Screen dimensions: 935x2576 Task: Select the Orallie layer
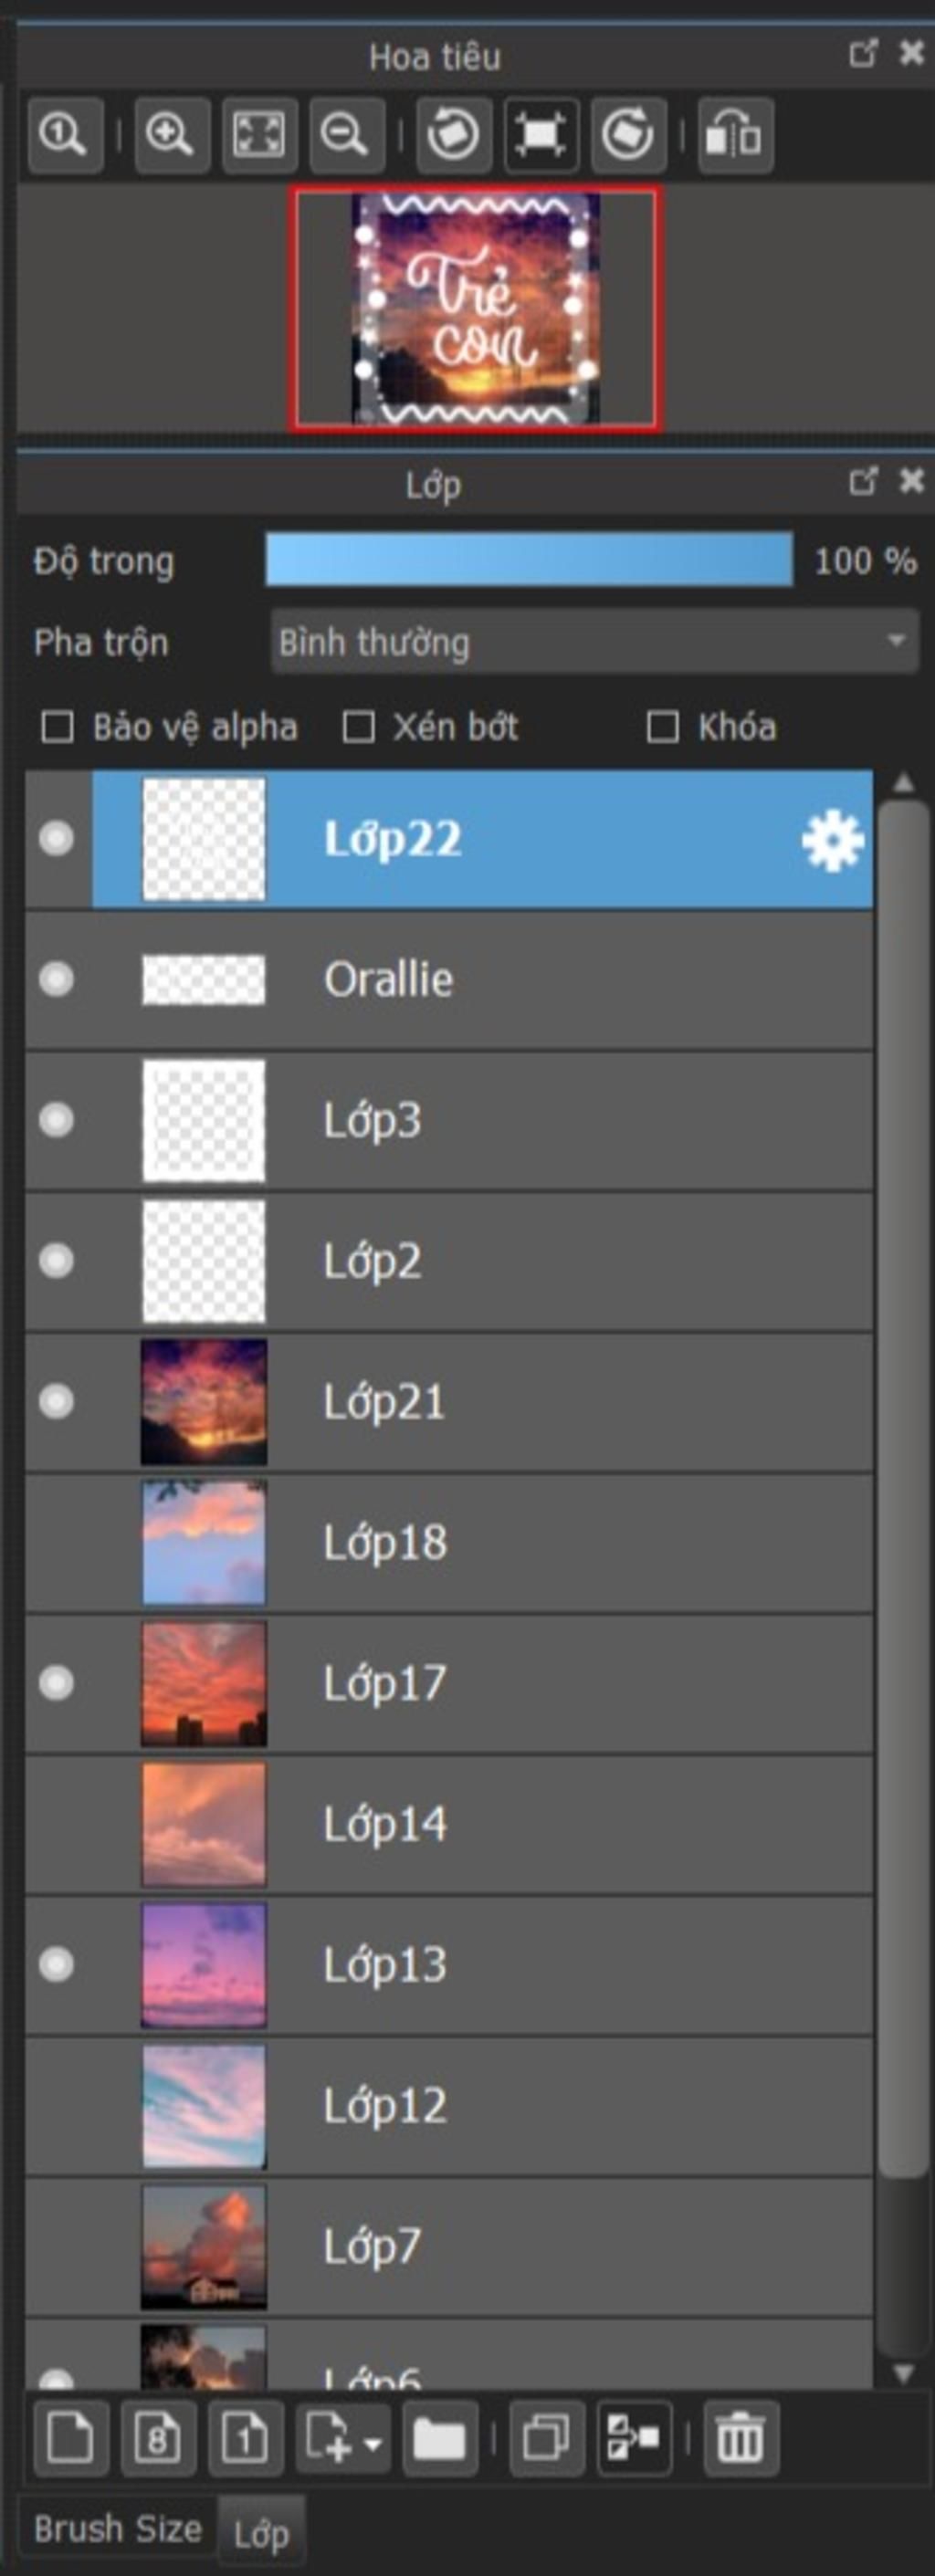point(449,980)
